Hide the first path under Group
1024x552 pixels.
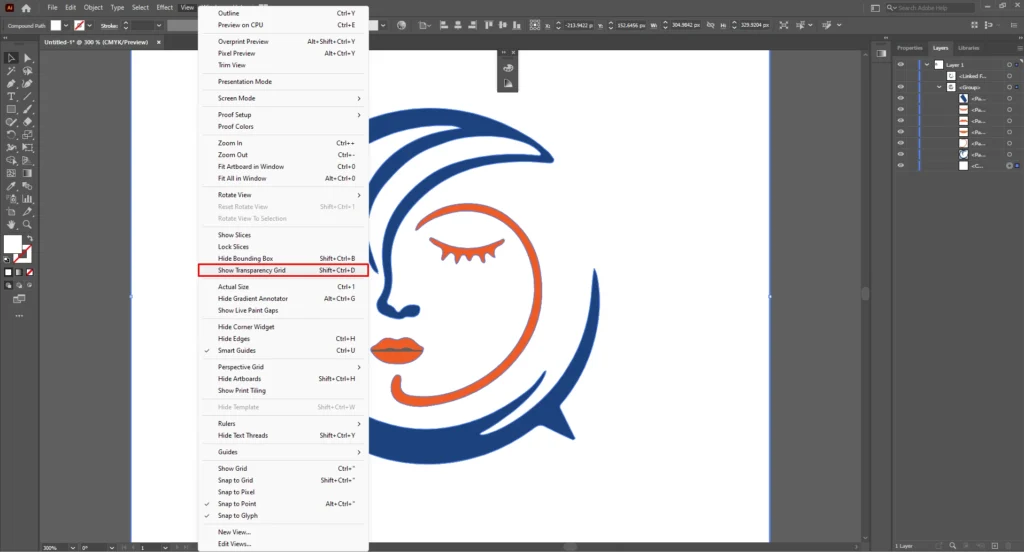coord(901,98)
